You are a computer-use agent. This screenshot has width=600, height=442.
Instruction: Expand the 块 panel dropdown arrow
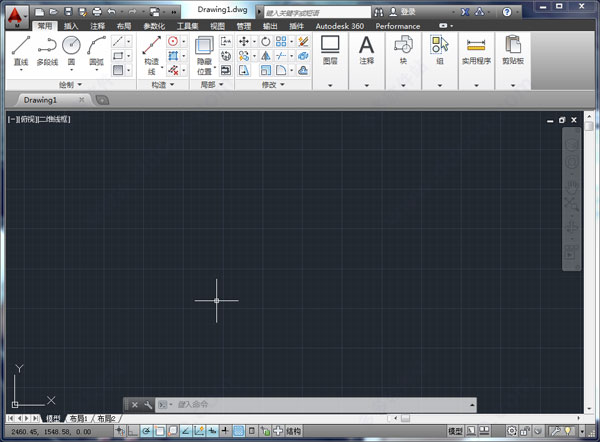pyautogui.click(x=403, y=85)
